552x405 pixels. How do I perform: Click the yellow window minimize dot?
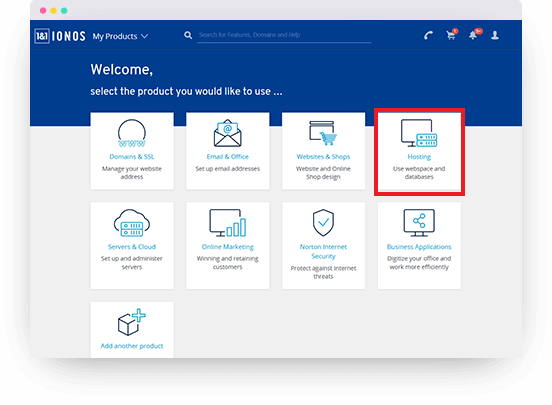click(x=54, y=11)
